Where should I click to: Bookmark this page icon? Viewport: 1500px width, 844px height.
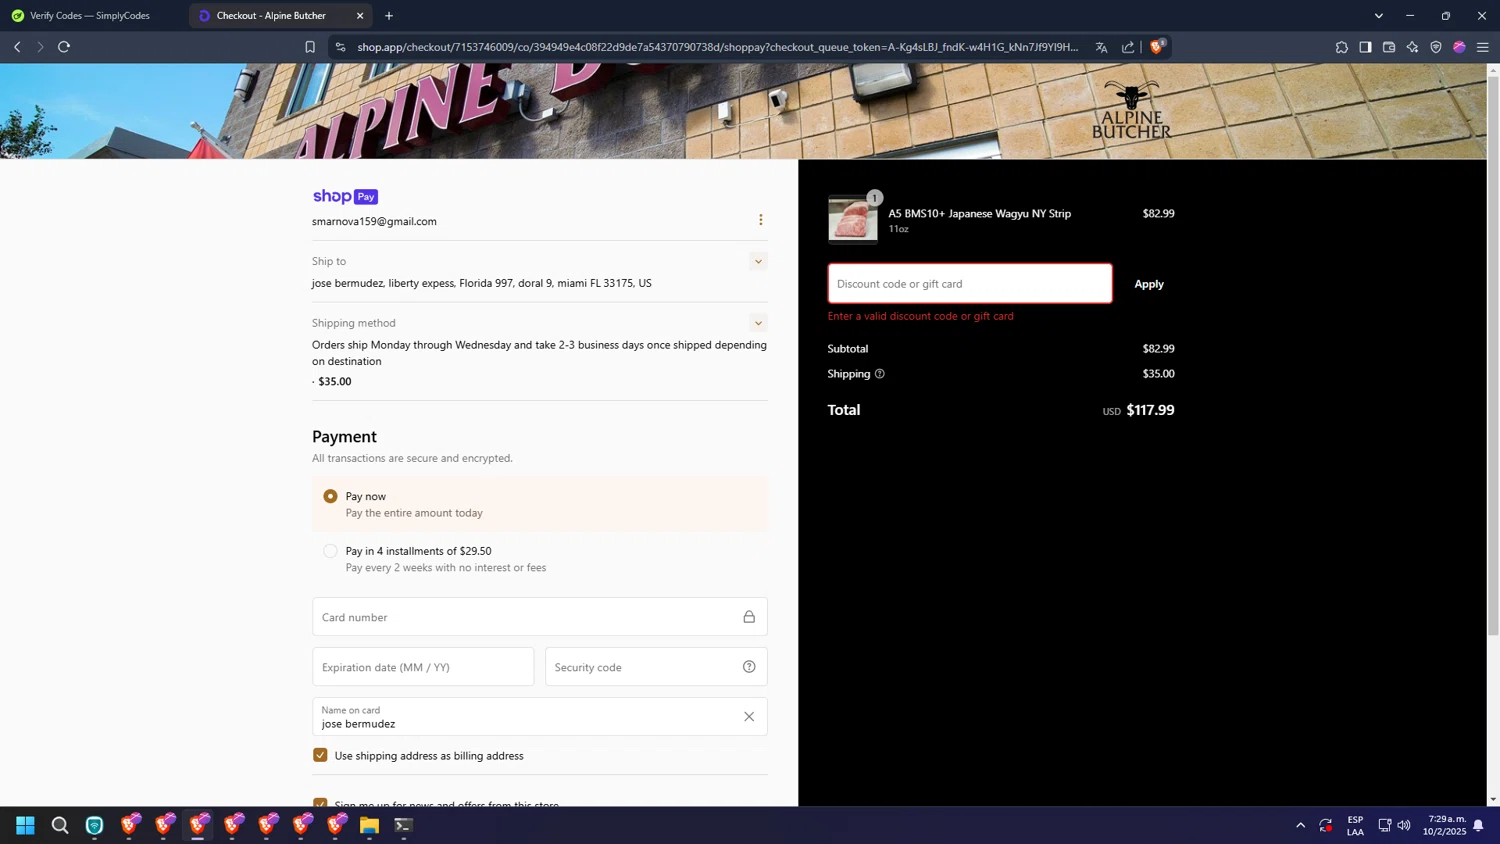point(310,47)
